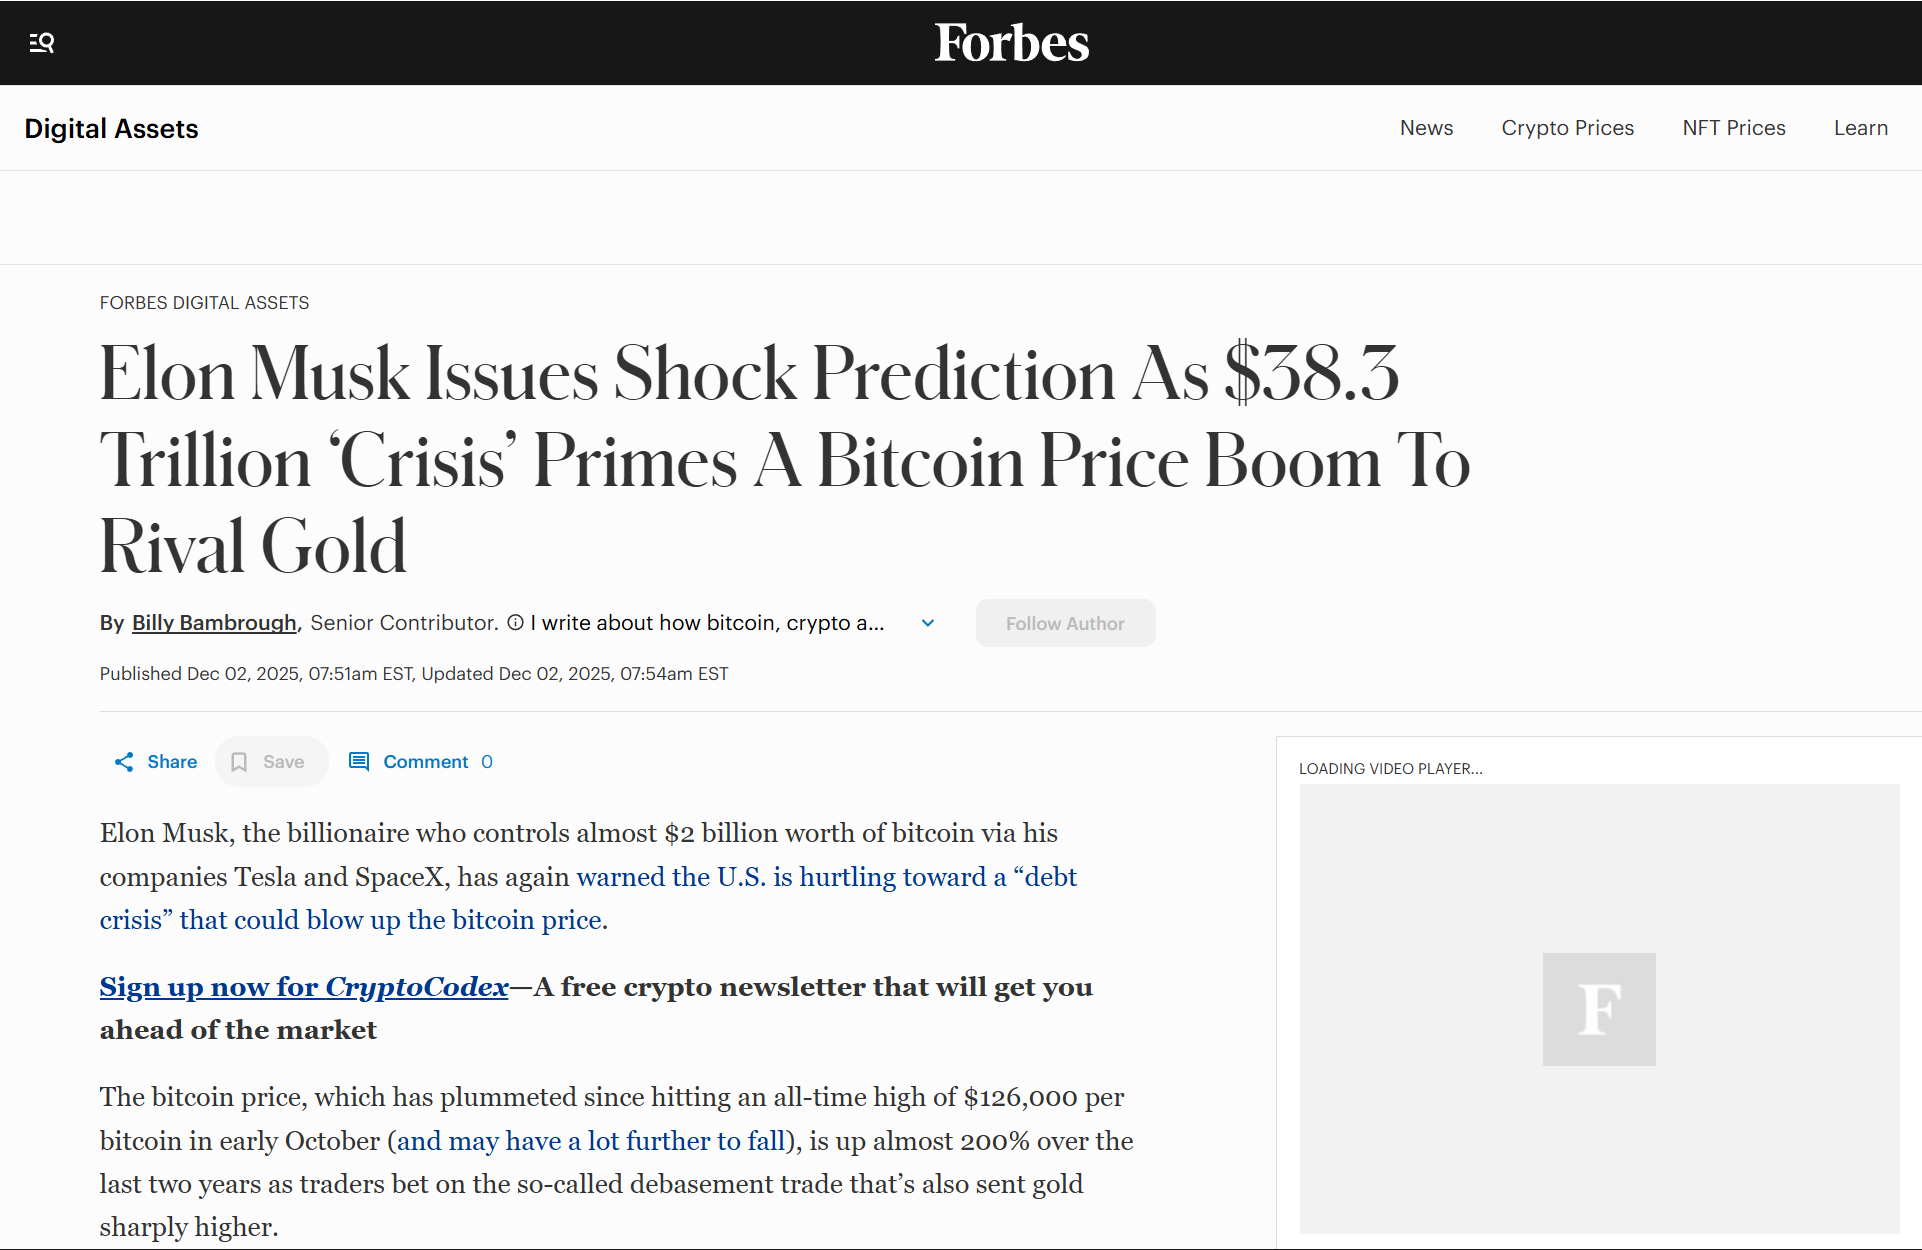Click the info icon beside Senior Contributor
Viewport: 1922px width, 1250px height.
pos(515,623)
